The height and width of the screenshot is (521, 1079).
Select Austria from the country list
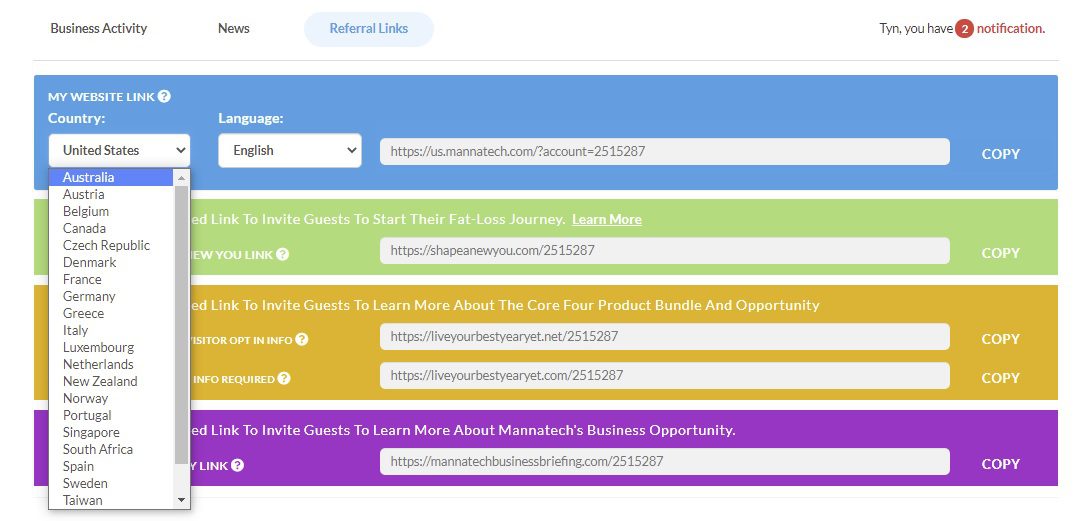point(112,194)
